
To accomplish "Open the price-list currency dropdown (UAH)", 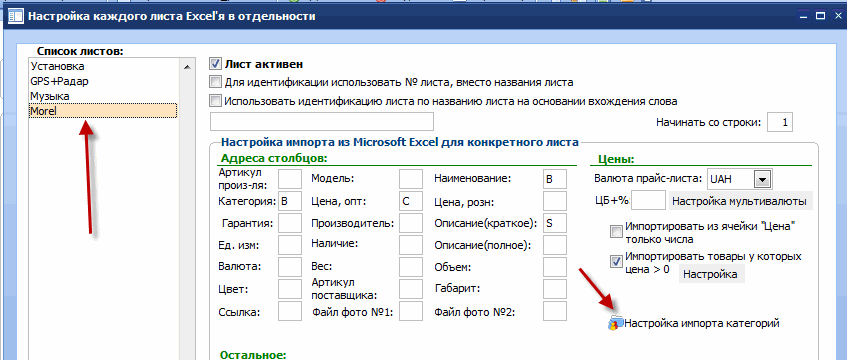I will [762, 179].
